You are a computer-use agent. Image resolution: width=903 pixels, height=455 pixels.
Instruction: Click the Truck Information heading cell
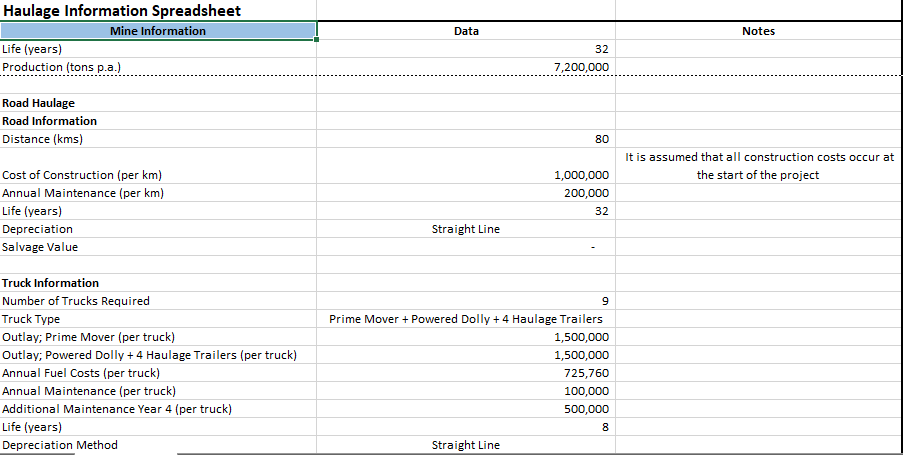tap(50, 283)
